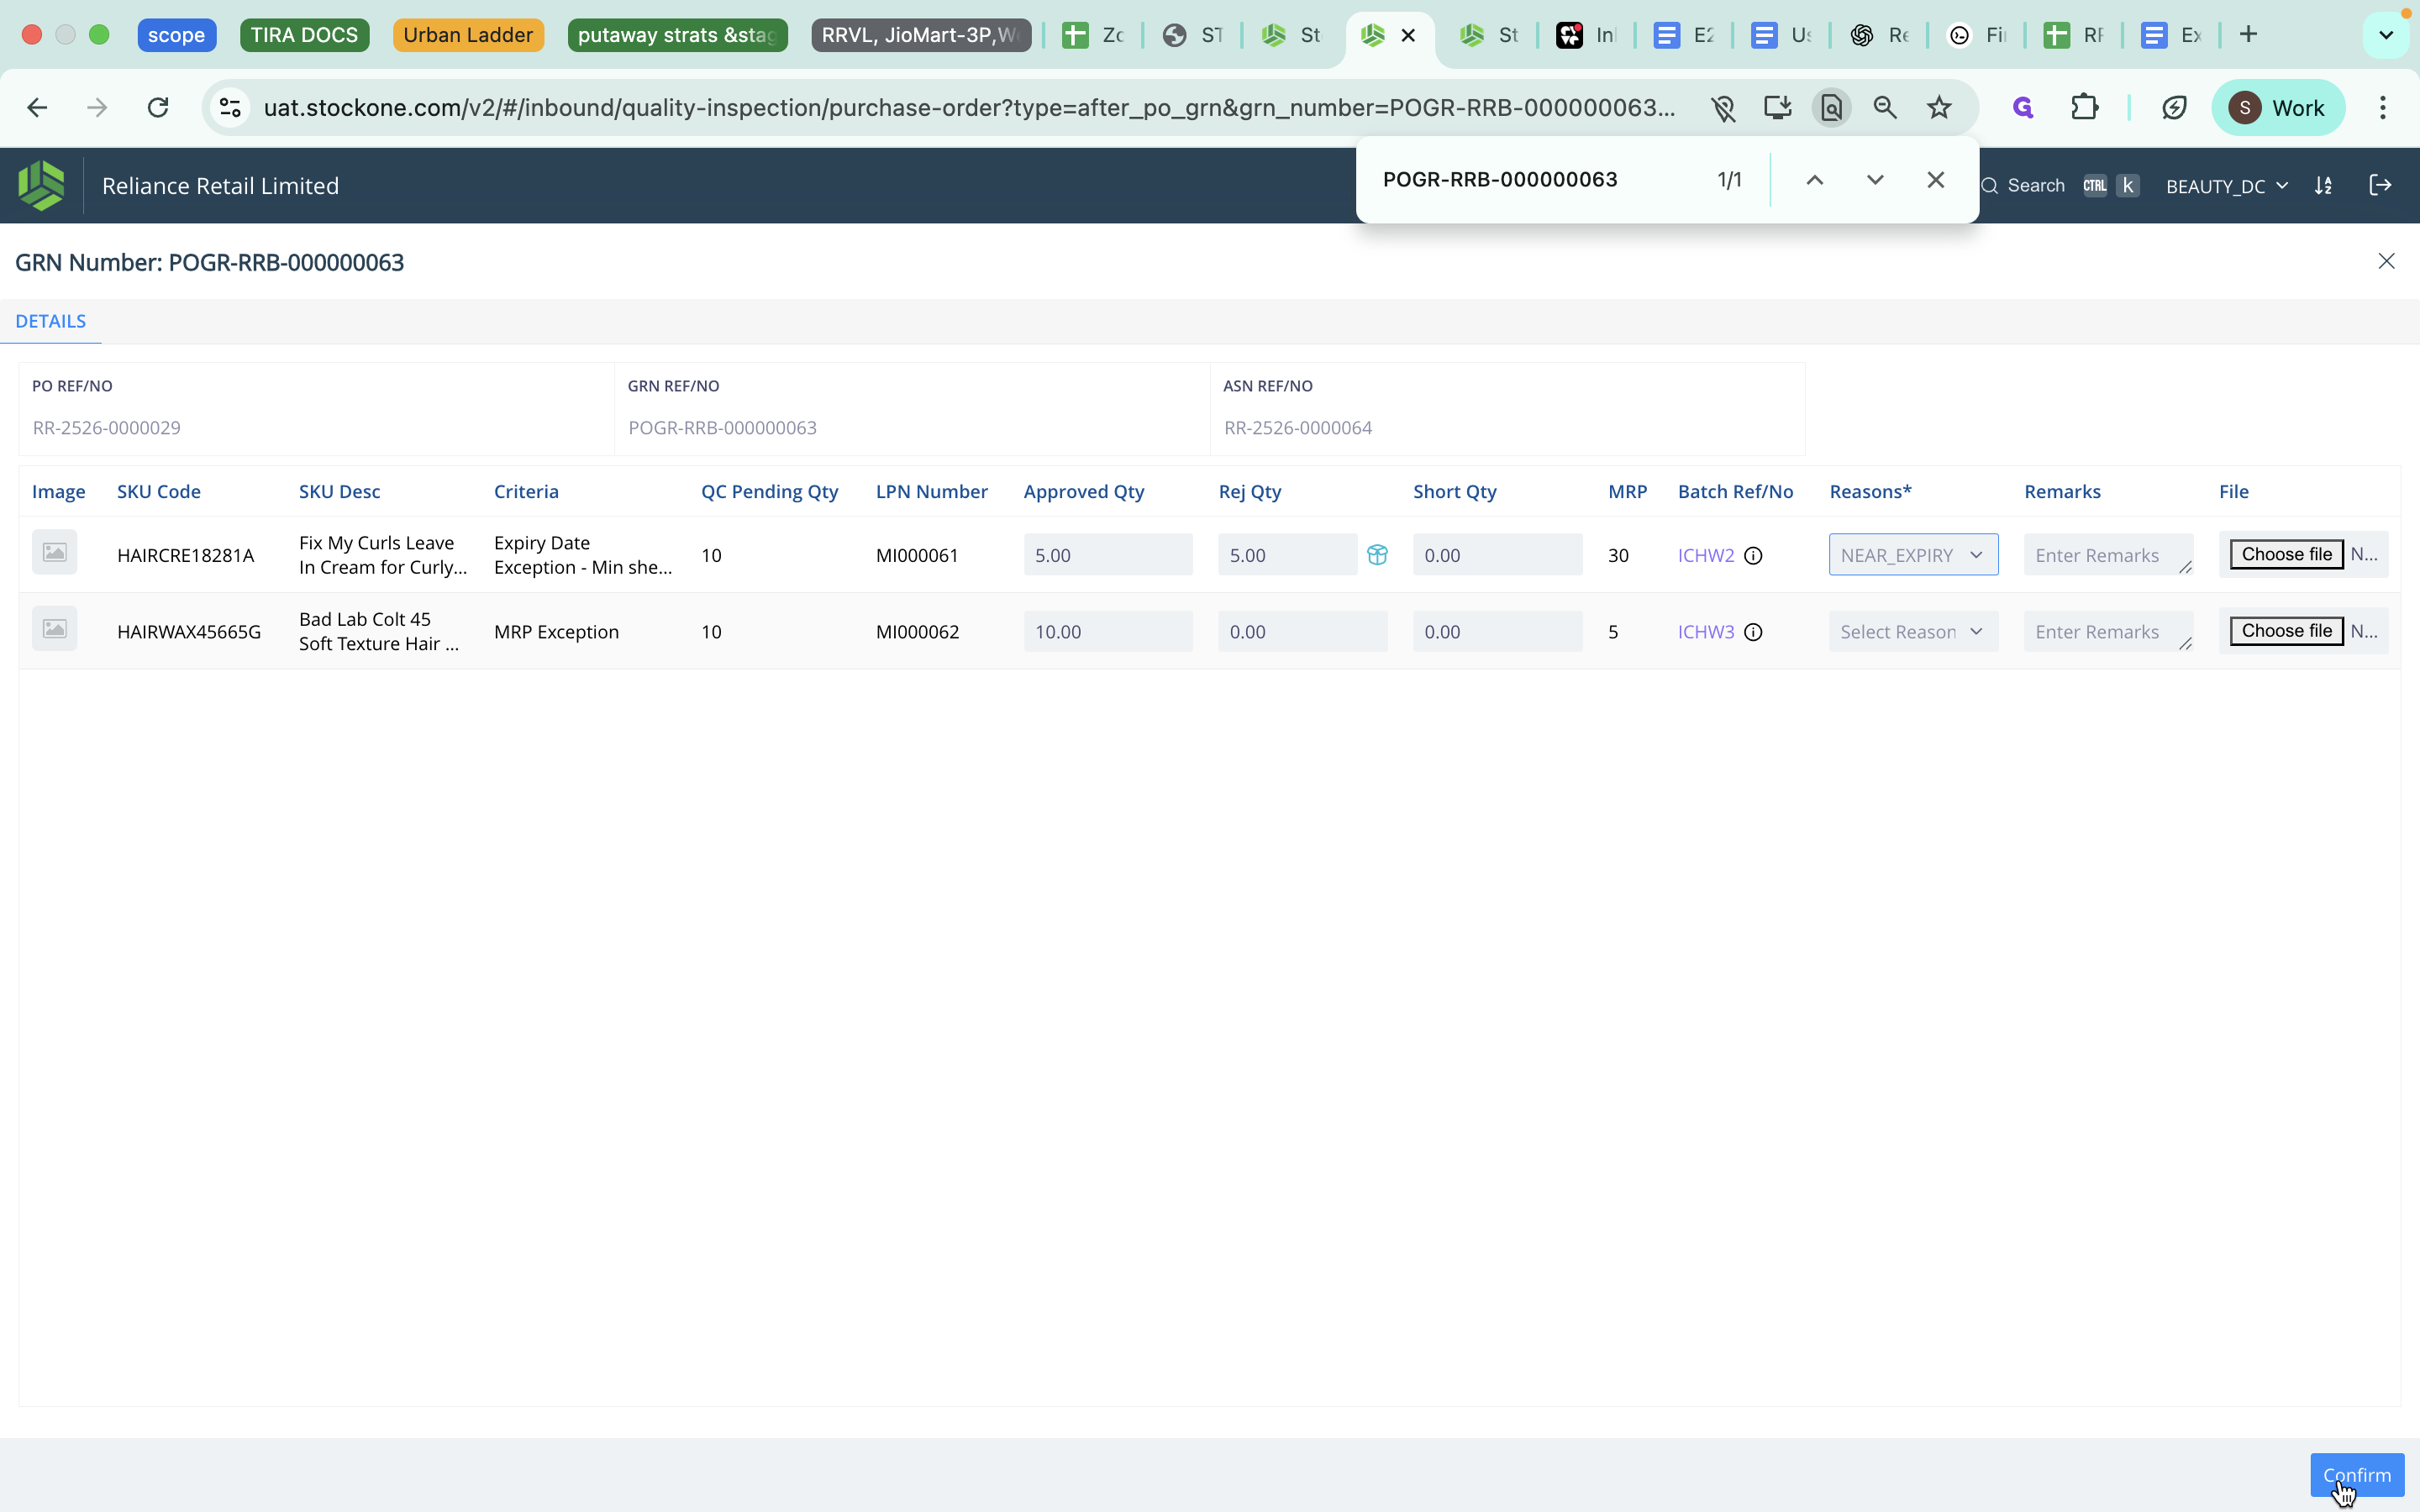Image resolution: width=2420 pixels, height=1512 pixels.
Task: Select the DETAILS tab
Action: [x=50, y=321]
